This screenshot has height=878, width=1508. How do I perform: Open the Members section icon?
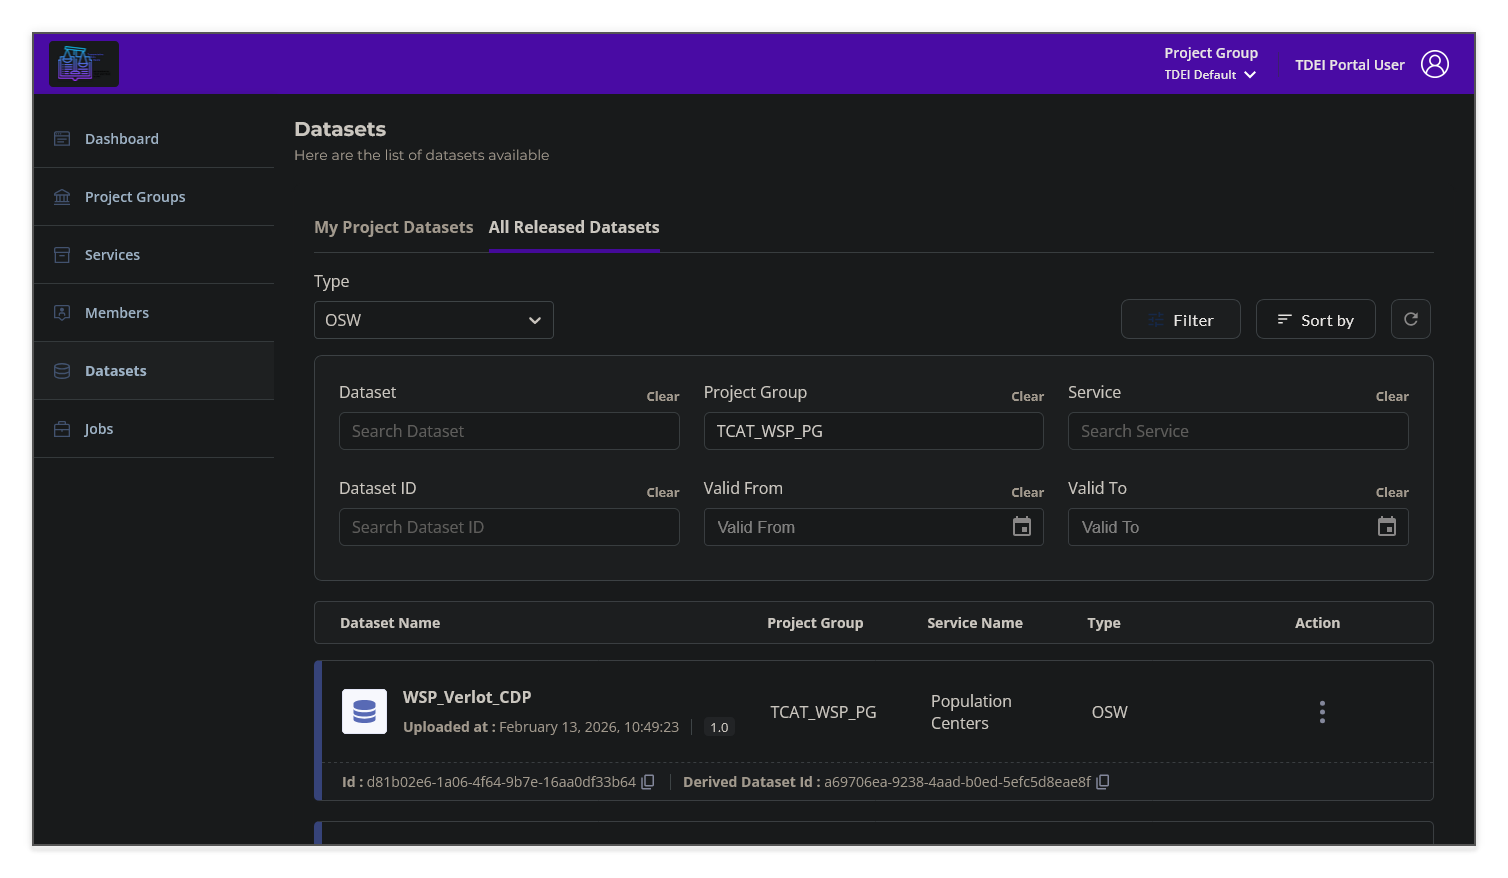62,312
